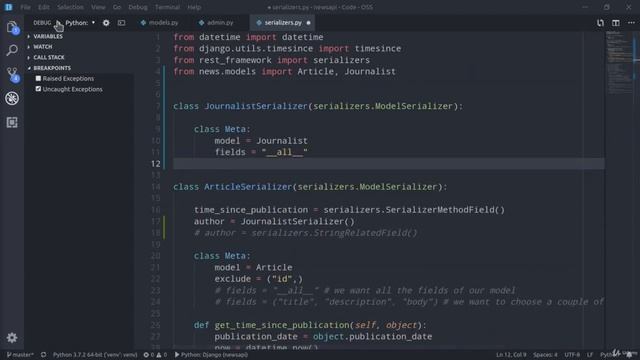Select the serializers.py tab
This screenshot has width=640, height=360.
282,23
